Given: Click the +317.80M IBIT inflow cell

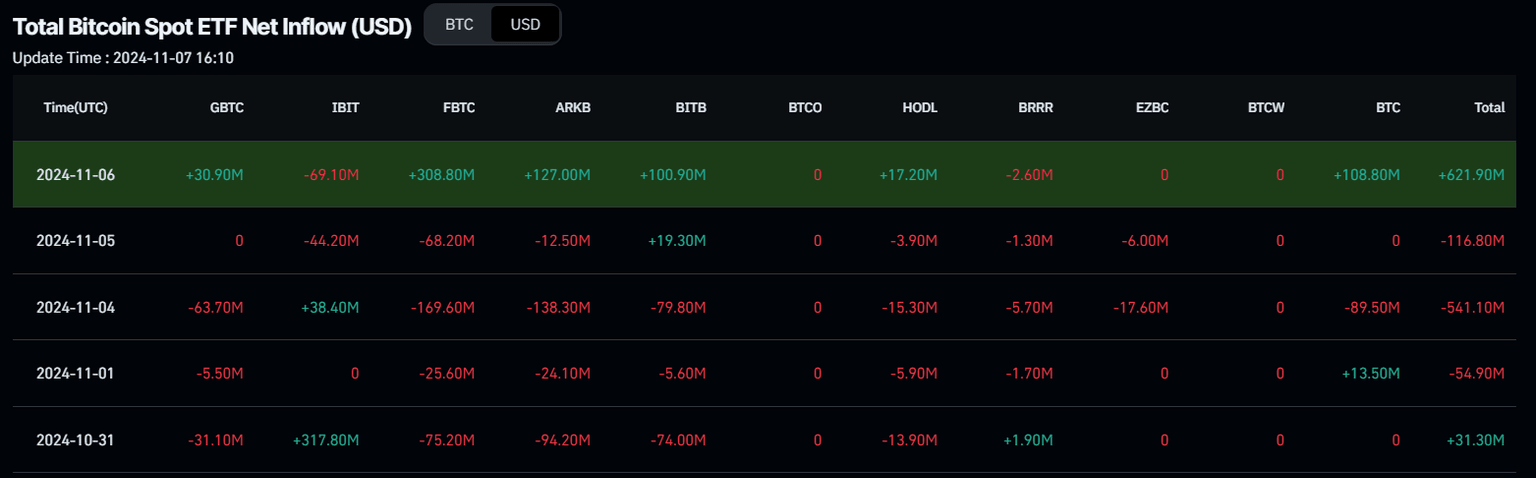Looking at the screenshot, I should (x=326, y=440).
